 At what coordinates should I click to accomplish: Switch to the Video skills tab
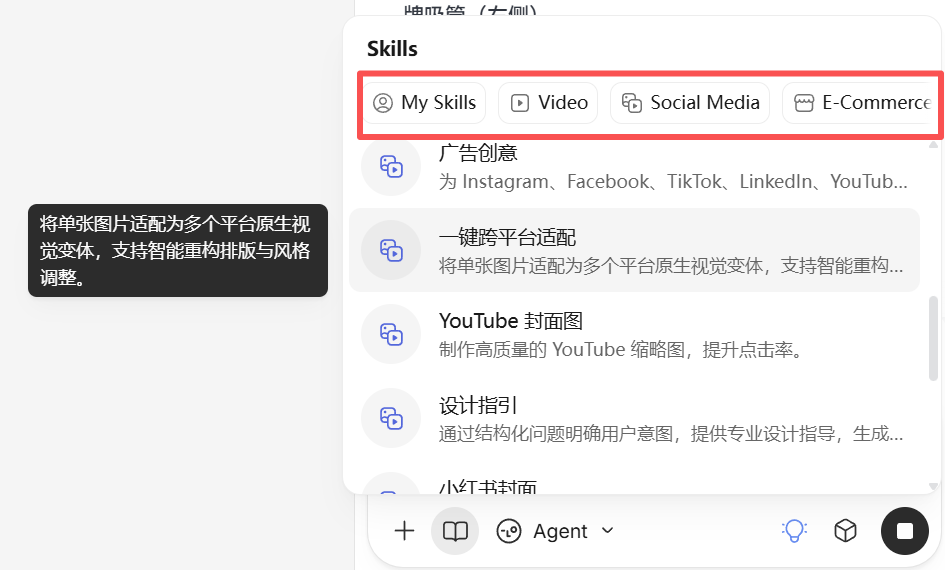tap(548, 103)
